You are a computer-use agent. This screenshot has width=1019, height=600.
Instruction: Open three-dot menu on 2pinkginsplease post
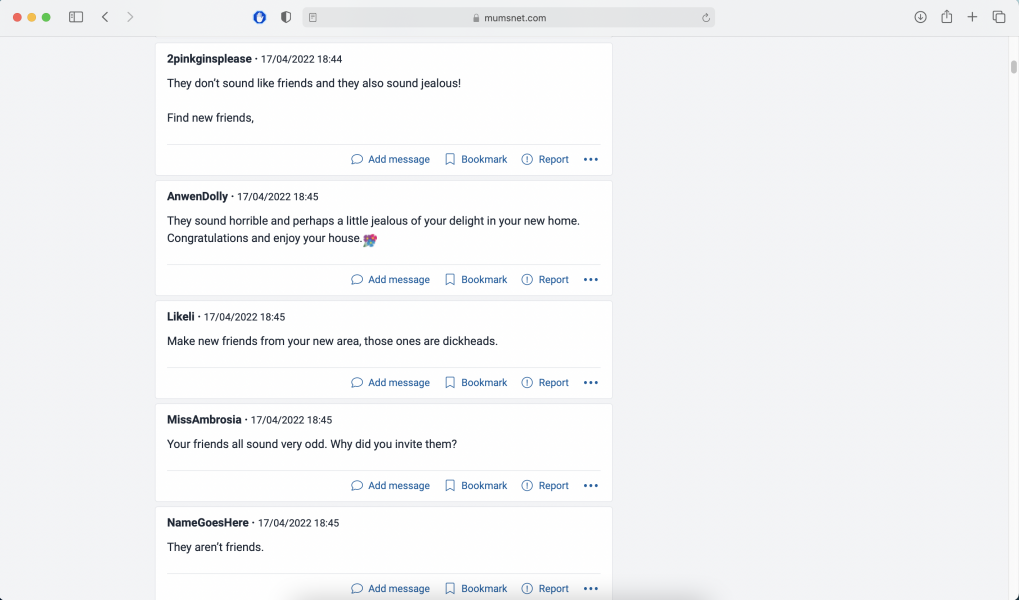(x=590, y=159)
